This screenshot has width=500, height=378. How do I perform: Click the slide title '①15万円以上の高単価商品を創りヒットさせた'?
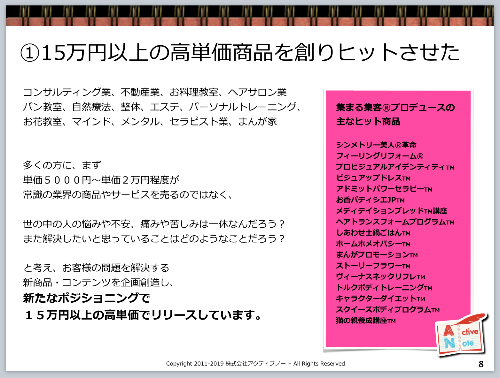pyautogui.click(x=240, y=52)
